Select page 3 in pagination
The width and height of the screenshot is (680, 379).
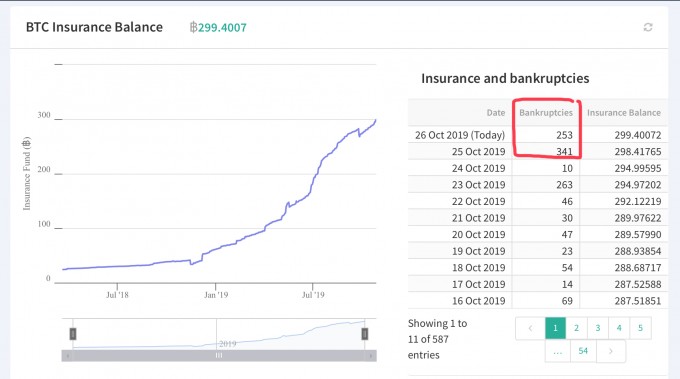click(598, 328)
